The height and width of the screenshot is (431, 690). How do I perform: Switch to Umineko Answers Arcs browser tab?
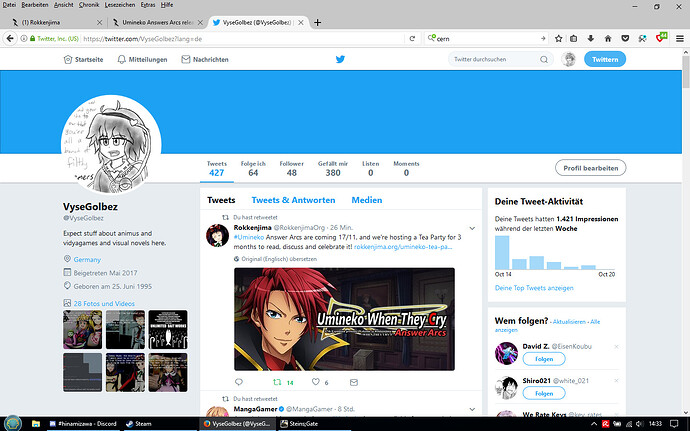click(157, 22)
